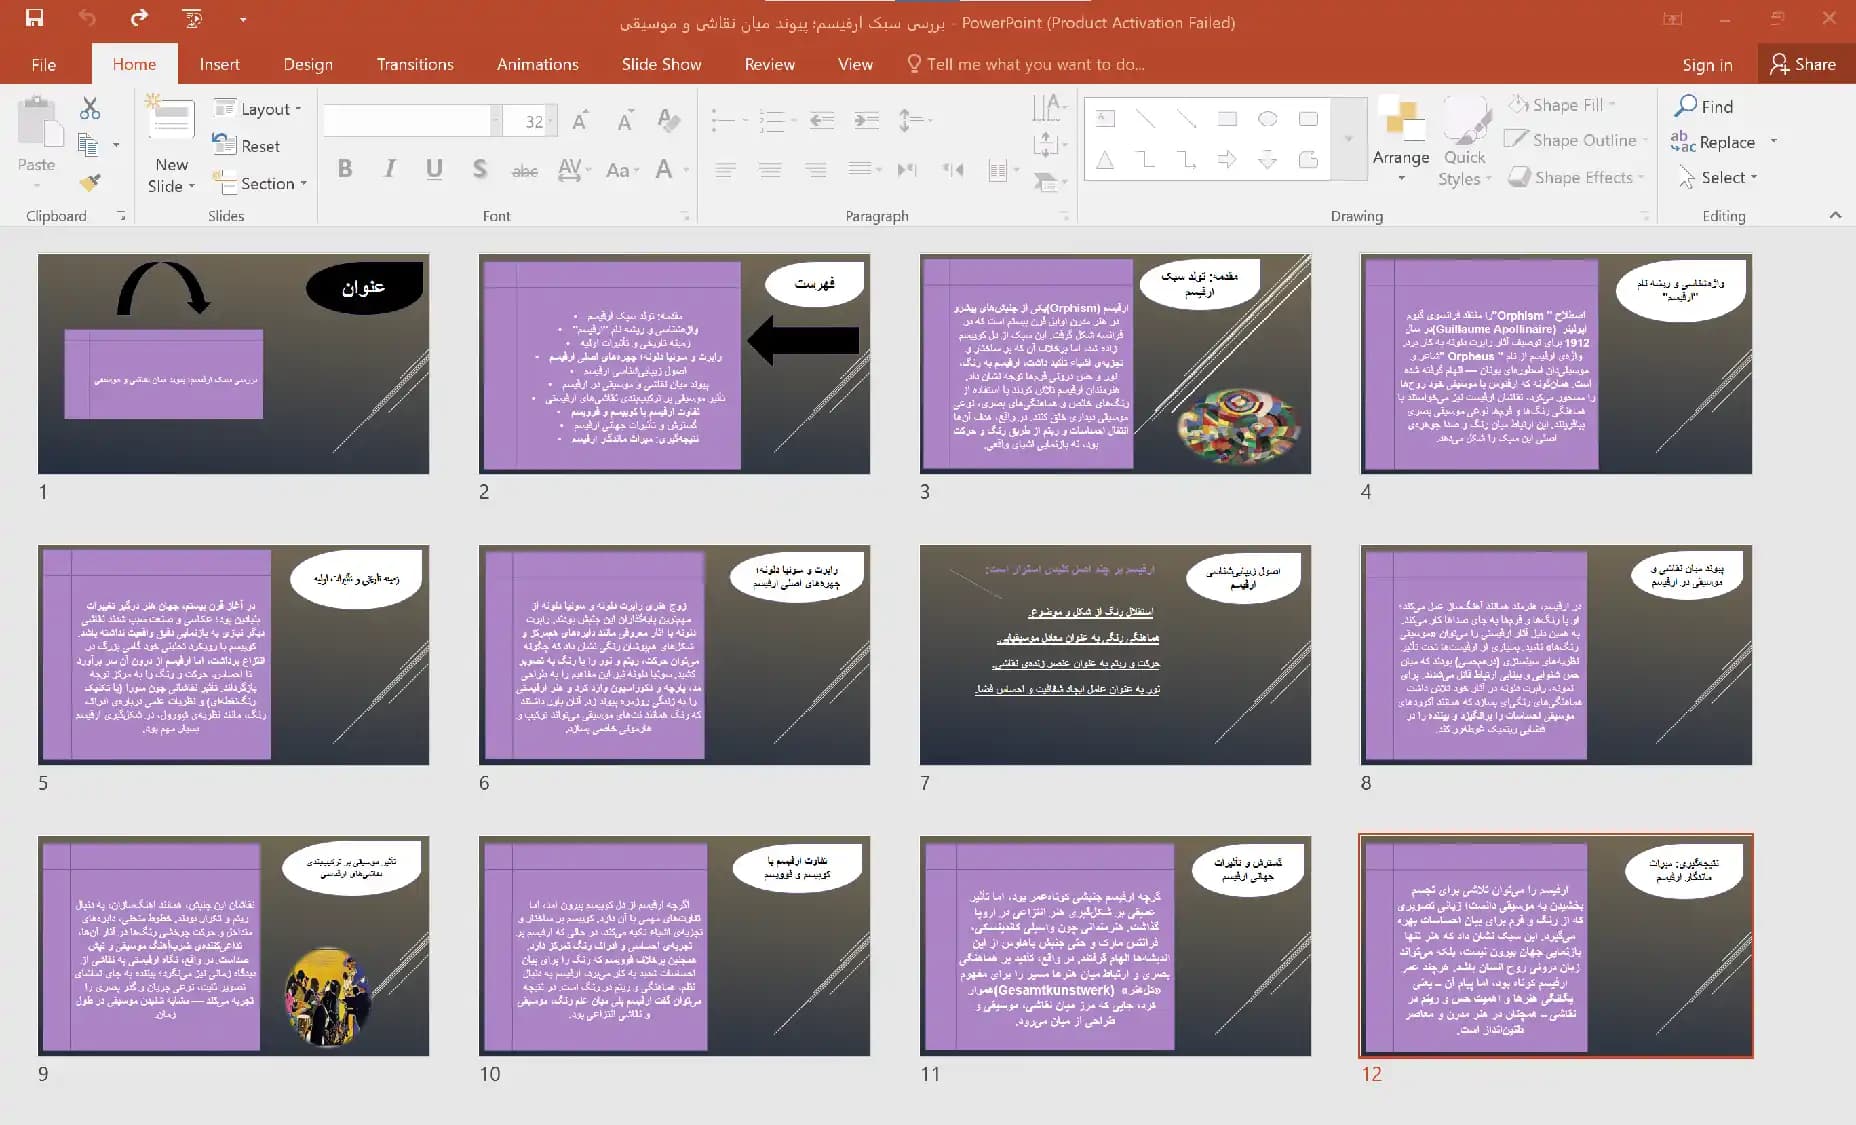
Task: Click Increase Font Size icon
Action: click(x=580, y=121)
